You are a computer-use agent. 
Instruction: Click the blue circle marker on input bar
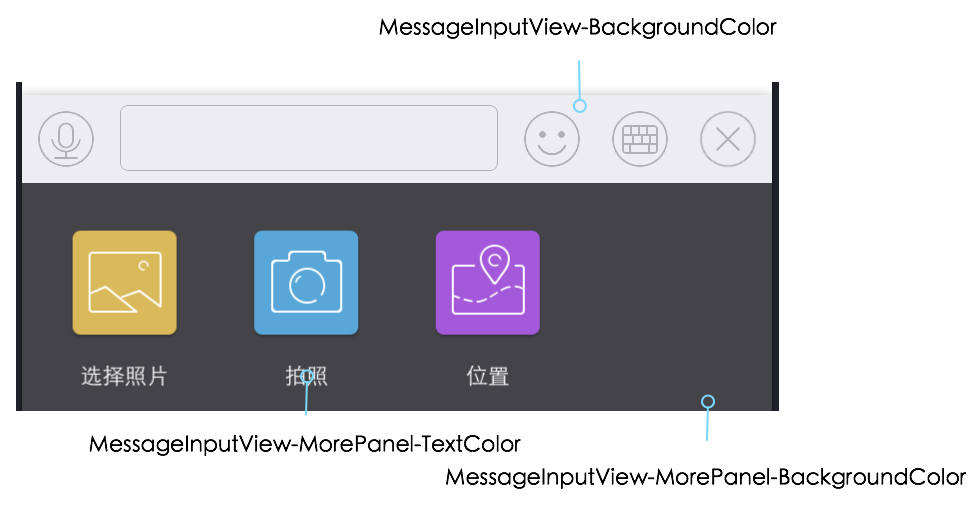(x=580, y=106)
